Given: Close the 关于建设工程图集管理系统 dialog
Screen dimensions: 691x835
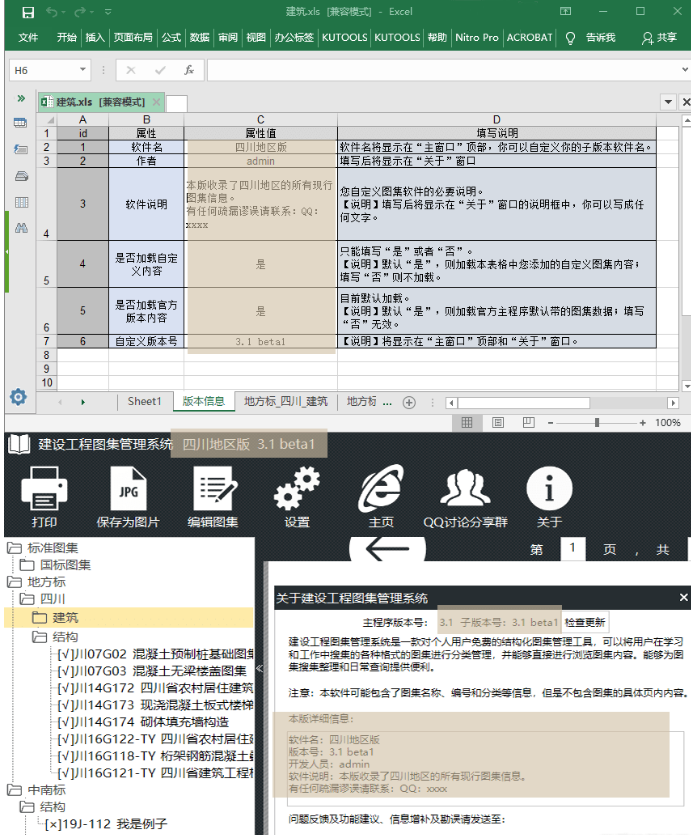Looking at the screenshot, I should click(684, 597).
